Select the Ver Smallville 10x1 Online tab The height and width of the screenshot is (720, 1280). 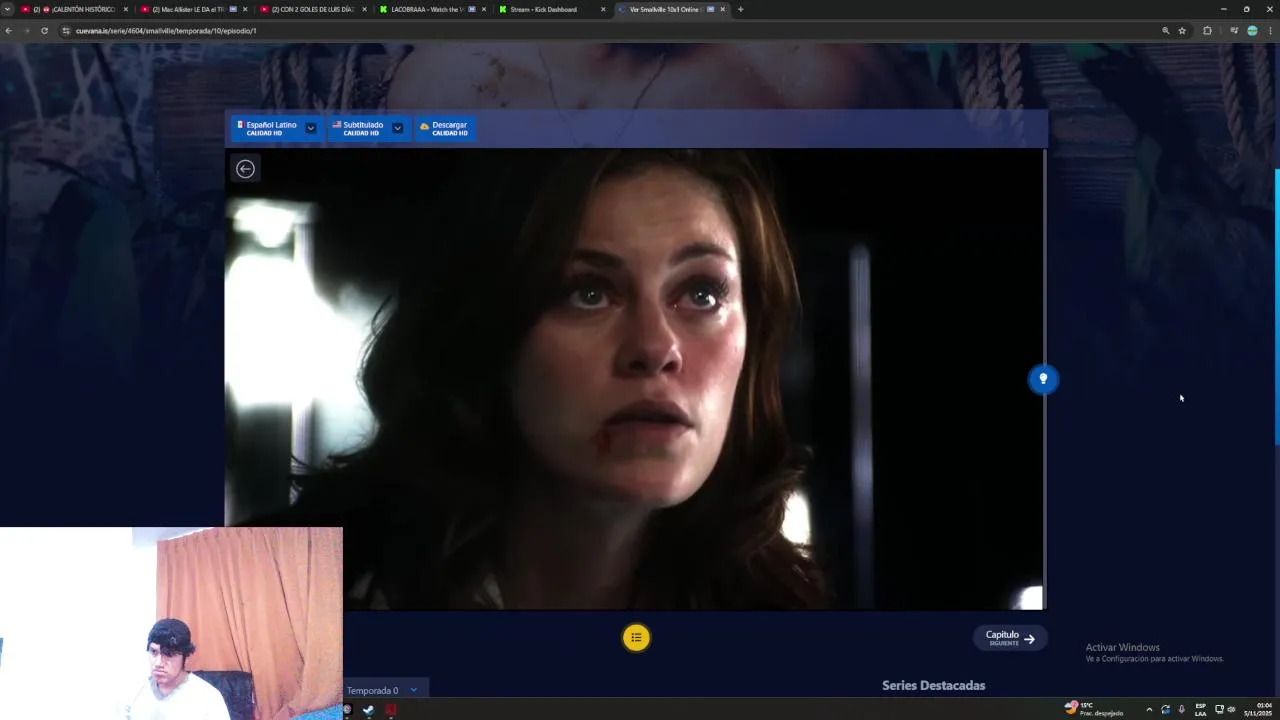[x=671, y=9]
